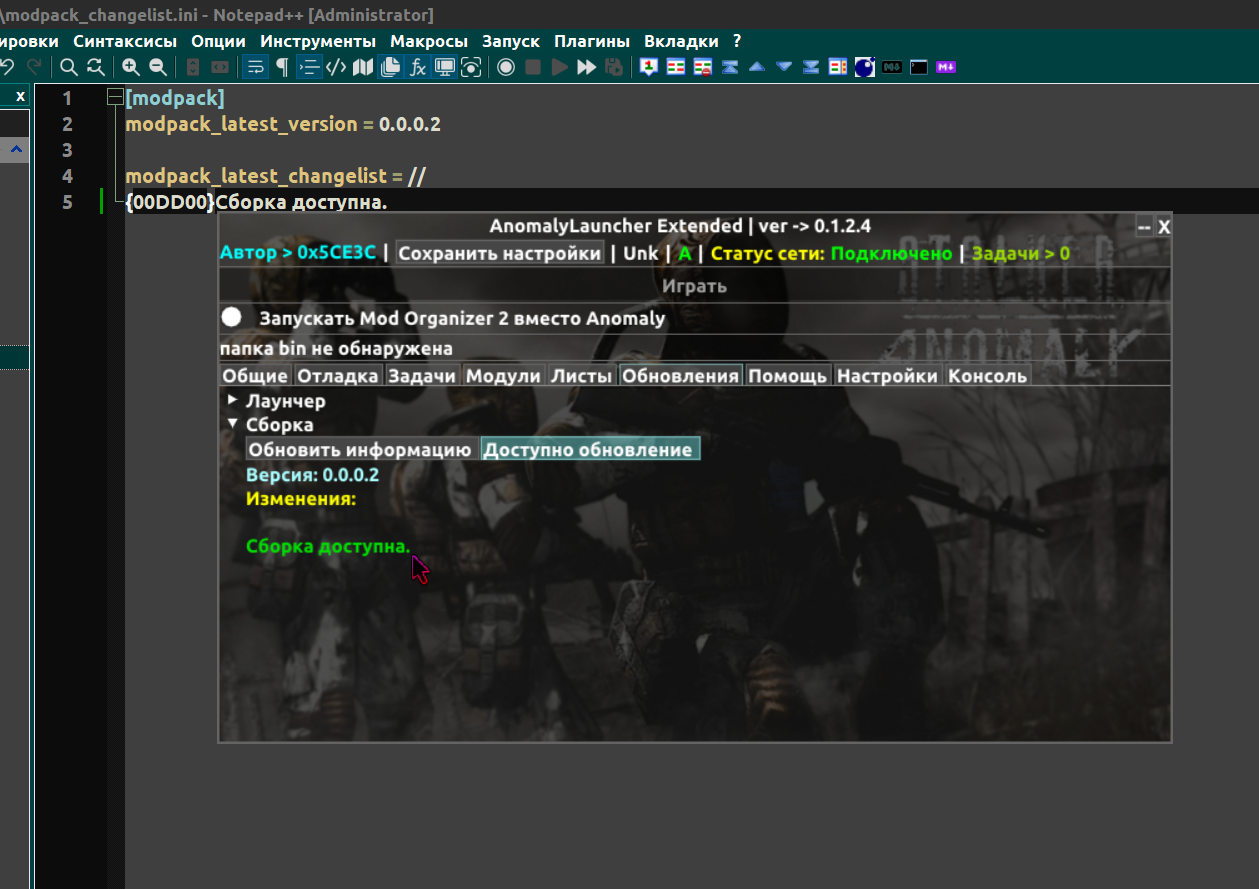Image resolution: width=1259 pixels, height=889 pixels.
Task: Click the black Markdown panel icon
Action: [x=892, y=67]
